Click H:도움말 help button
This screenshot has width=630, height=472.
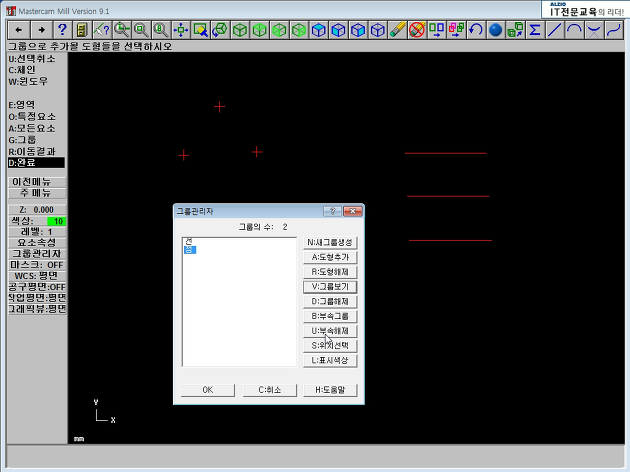pyautogui.click(x=330, y=390)
